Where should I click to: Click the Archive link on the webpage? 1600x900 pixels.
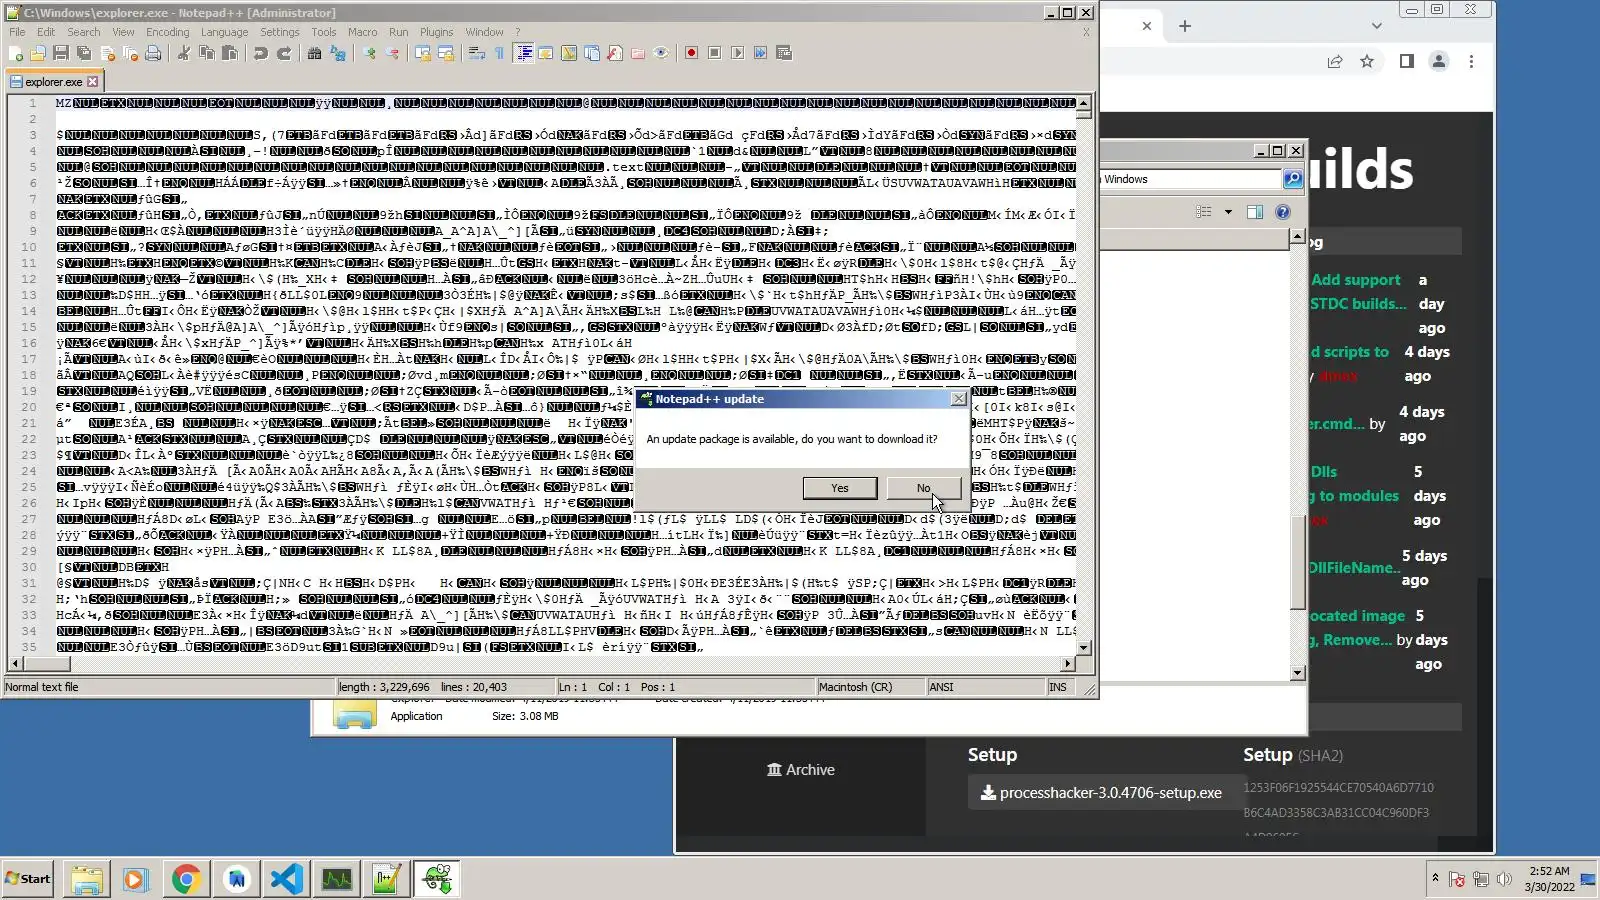(801, 770)
